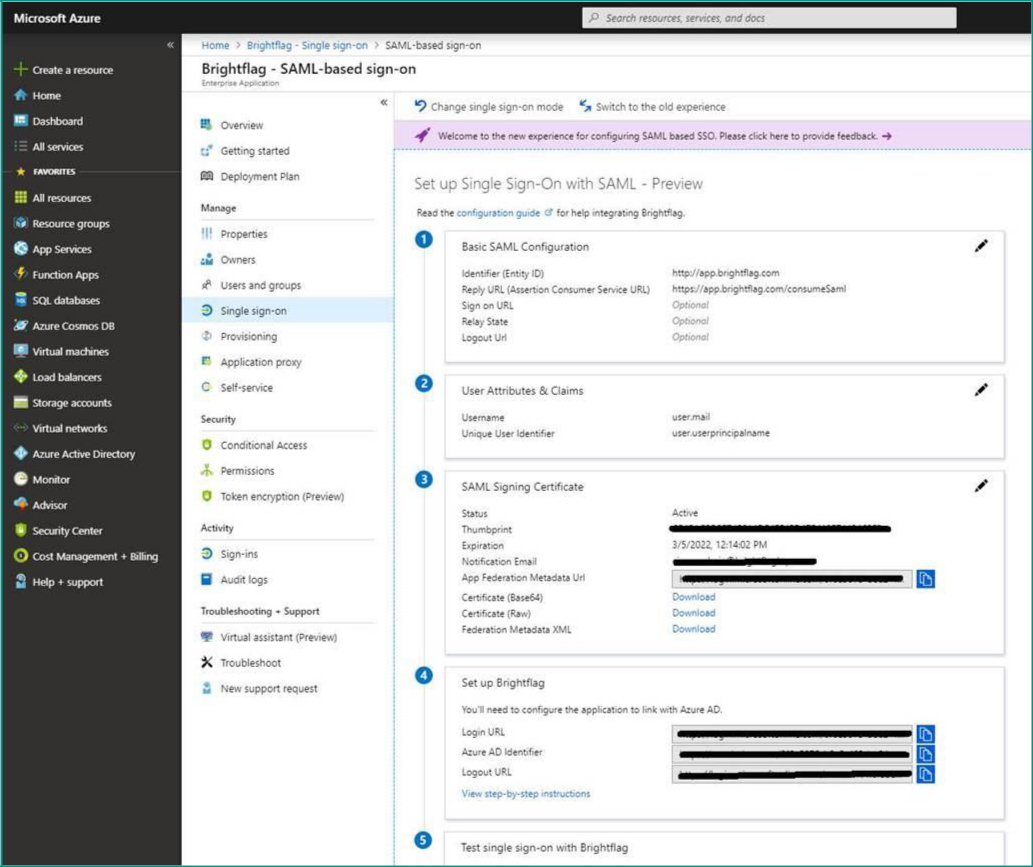This screenshot has width=1033, height=867.
Task: Click the Dashboard icon in sidebar
Action: (20, 121)
